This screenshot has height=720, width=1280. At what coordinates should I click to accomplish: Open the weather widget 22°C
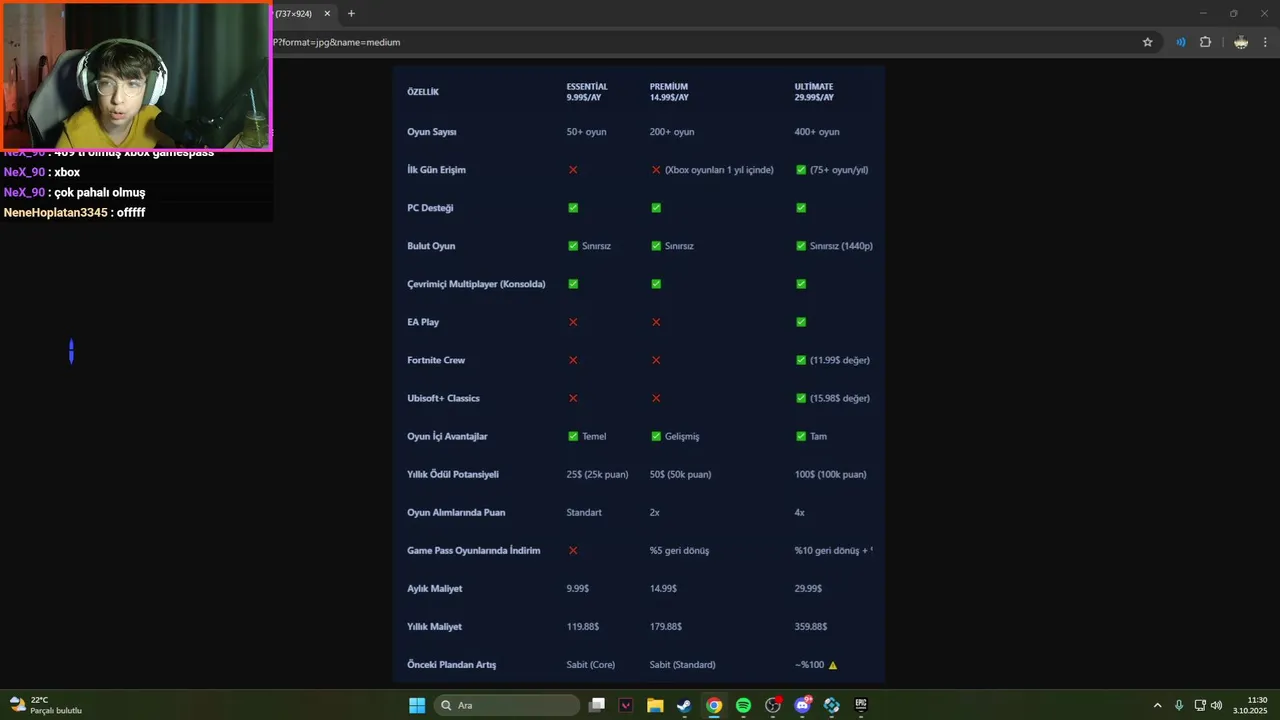tap(45, 705)
